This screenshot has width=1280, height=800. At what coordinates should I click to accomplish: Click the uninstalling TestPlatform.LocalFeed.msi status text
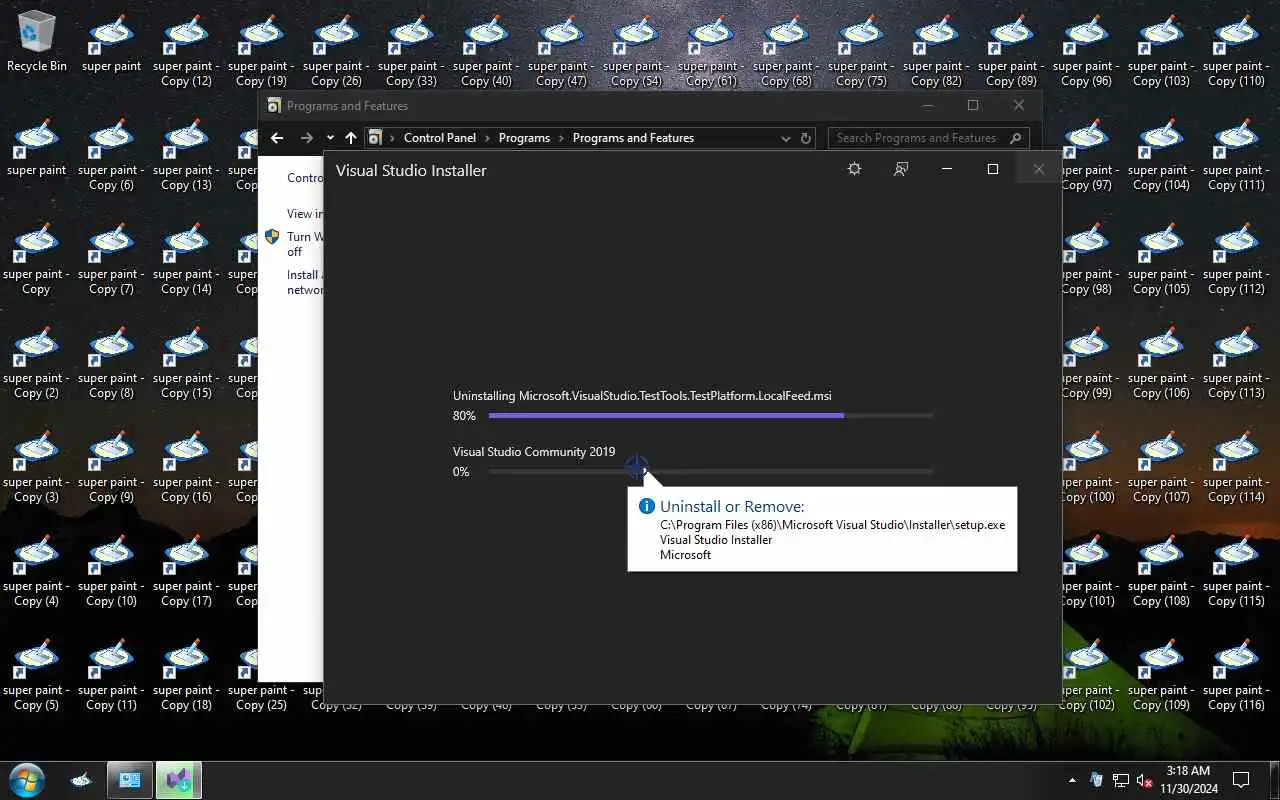point(642,396)
